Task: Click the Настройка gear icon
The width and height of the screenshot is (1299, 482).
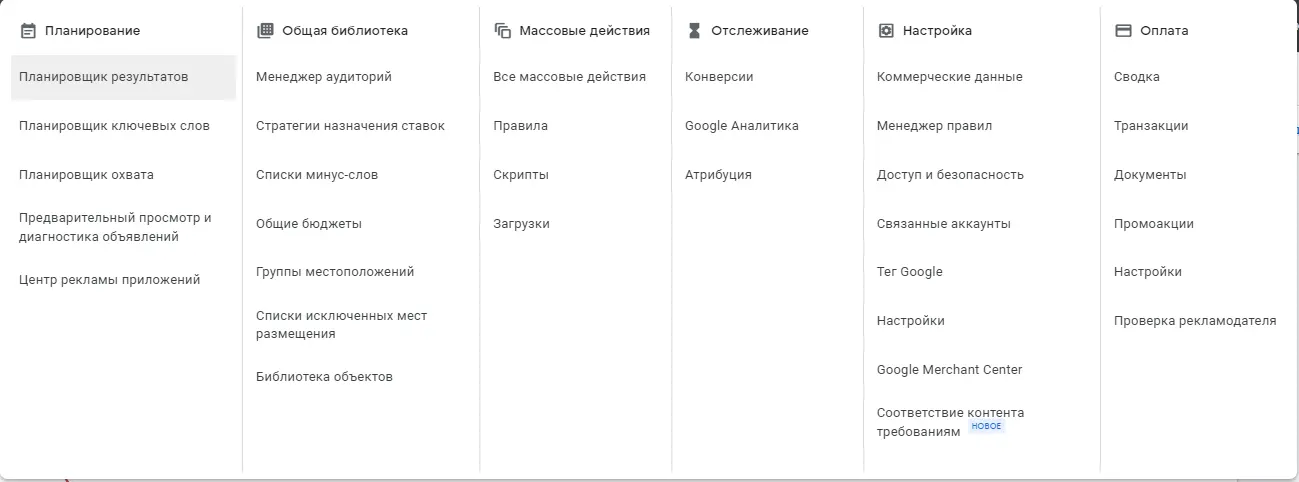Action: (886, 31)
